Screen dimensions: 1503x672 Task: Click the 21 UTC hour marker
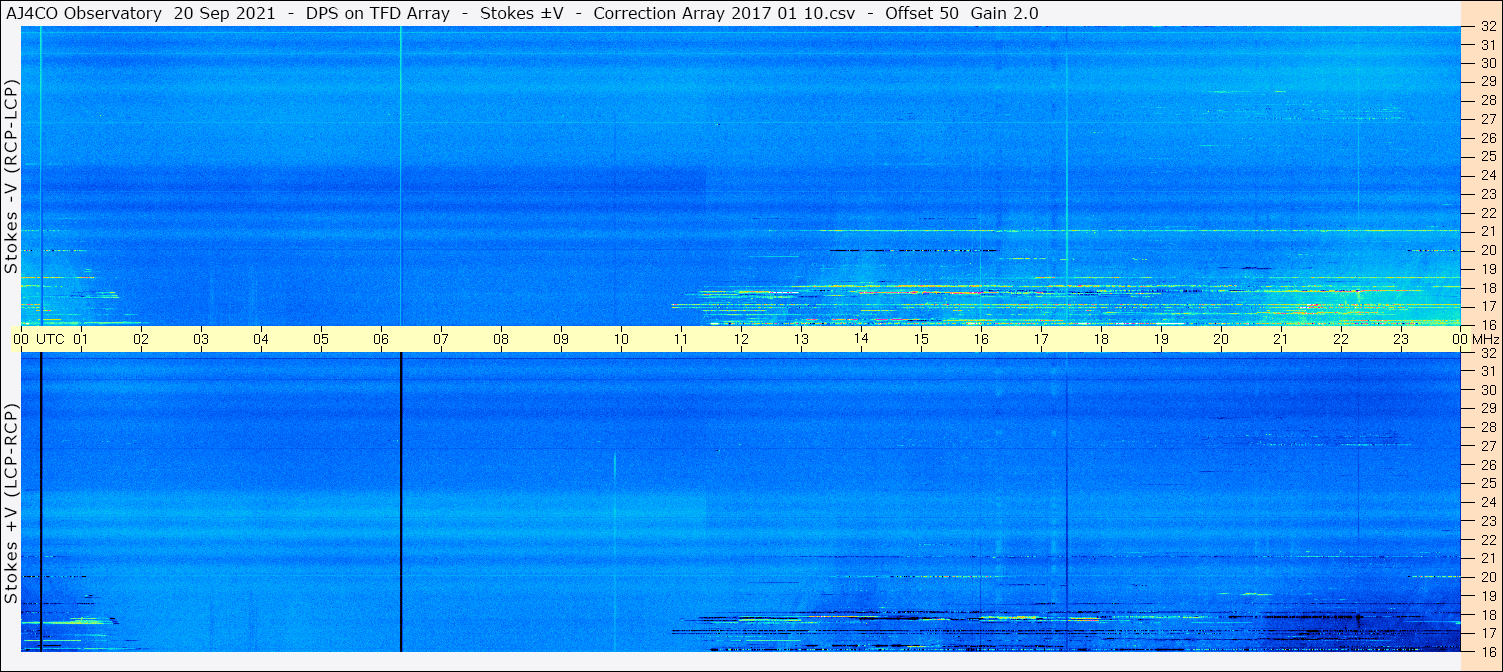click(x=1281, y=339)
